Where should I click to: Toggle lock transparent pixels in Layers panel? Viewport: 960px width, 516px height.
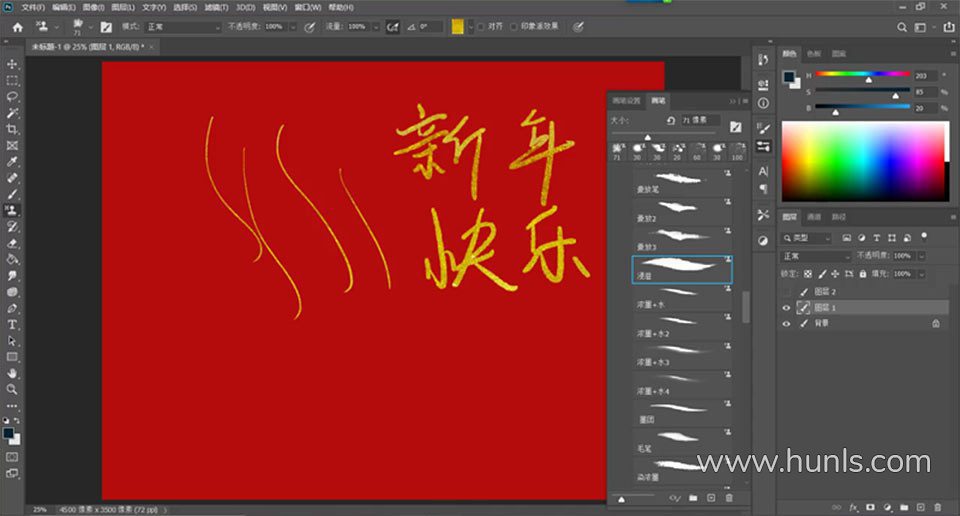(808, 274)
